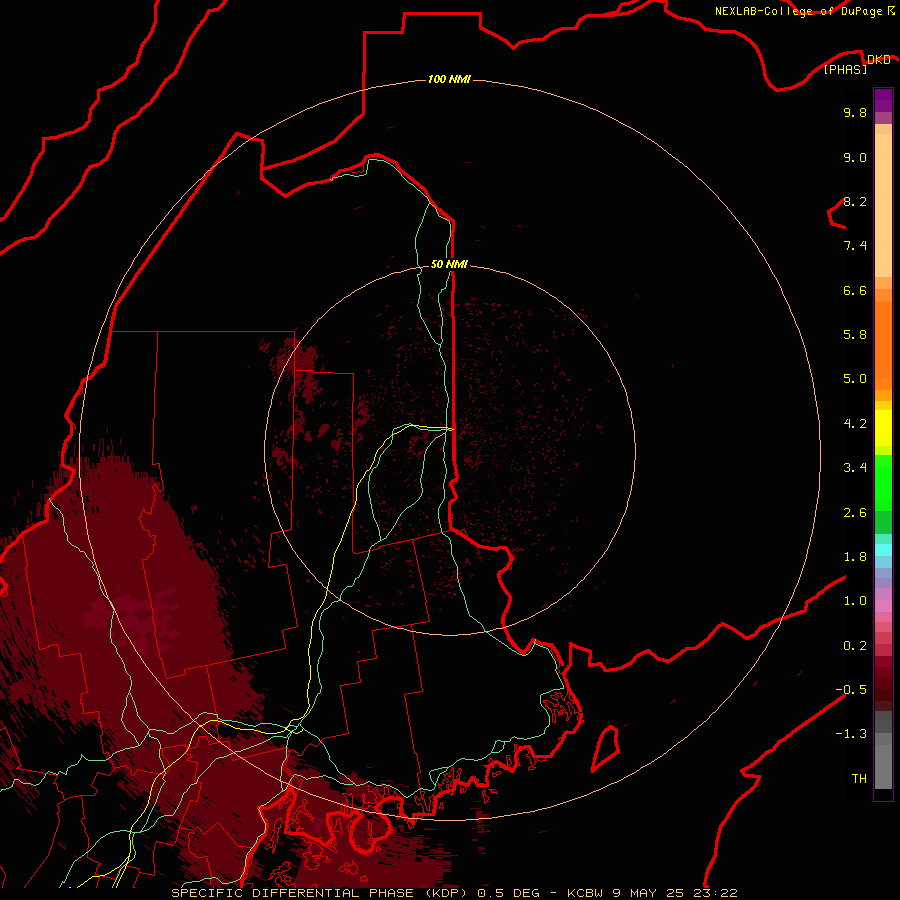Click the 5.0 scale value
Viewport: 900px width, 900px height.
tap(855, 379)
